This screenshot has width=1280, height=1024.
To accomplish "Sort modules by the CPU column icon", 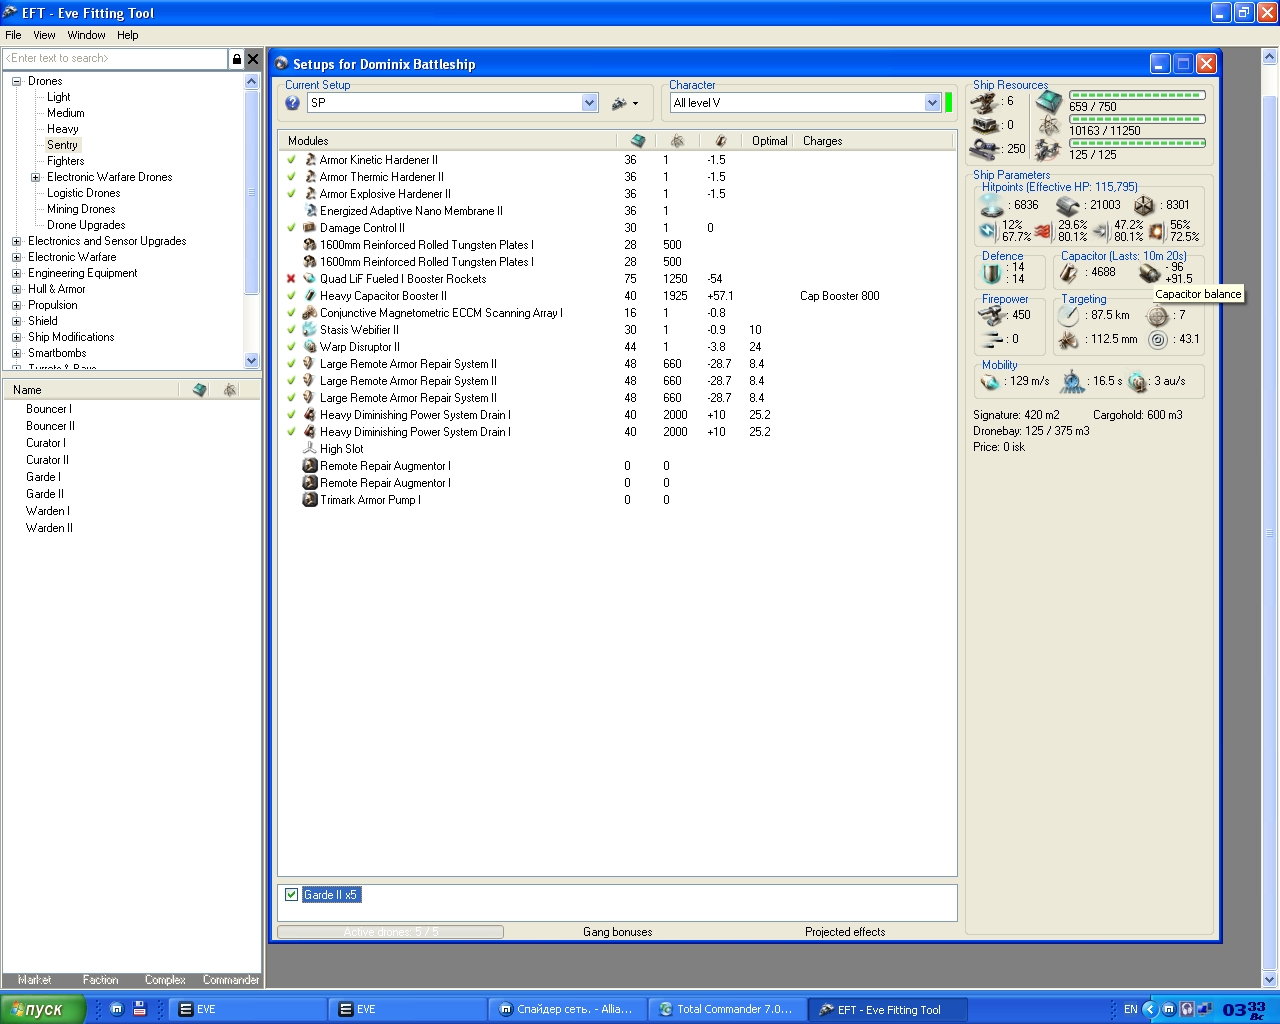I will (x=638, y=141).
